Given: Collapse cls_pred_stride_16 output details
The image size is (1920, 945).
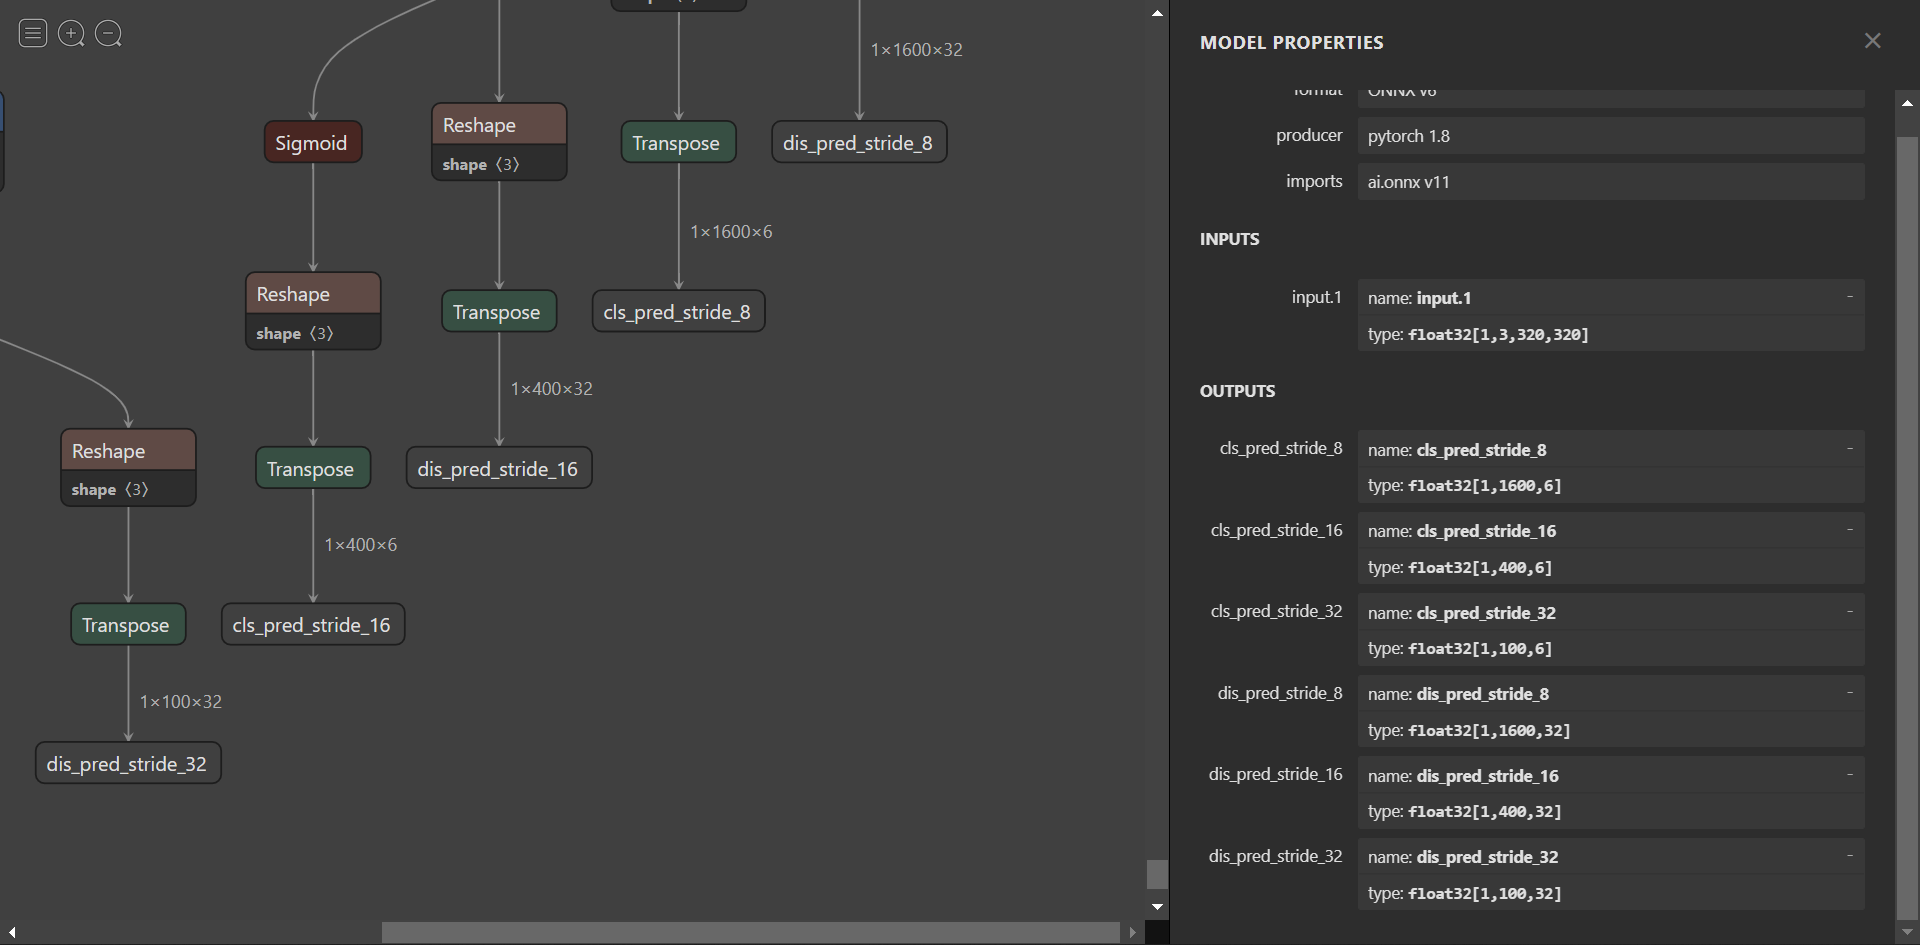Looking at the screenshot, I should (1850, 530).
